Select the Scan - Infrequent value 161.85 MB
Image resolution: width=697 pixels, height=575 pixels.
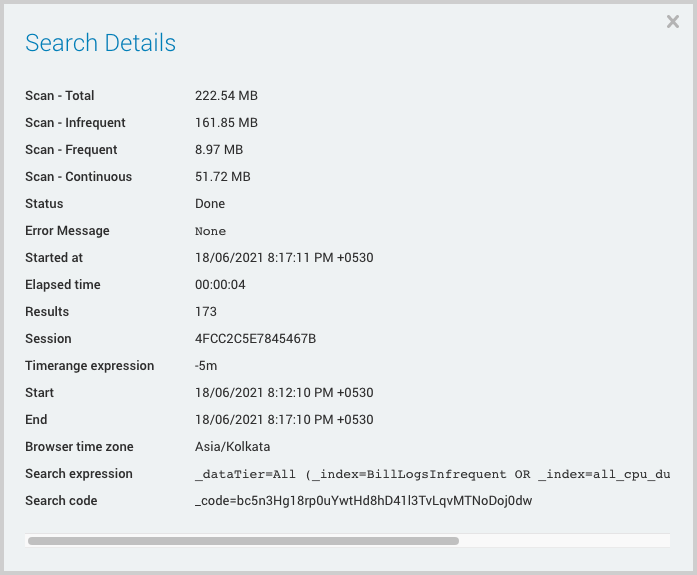[226, 123]
